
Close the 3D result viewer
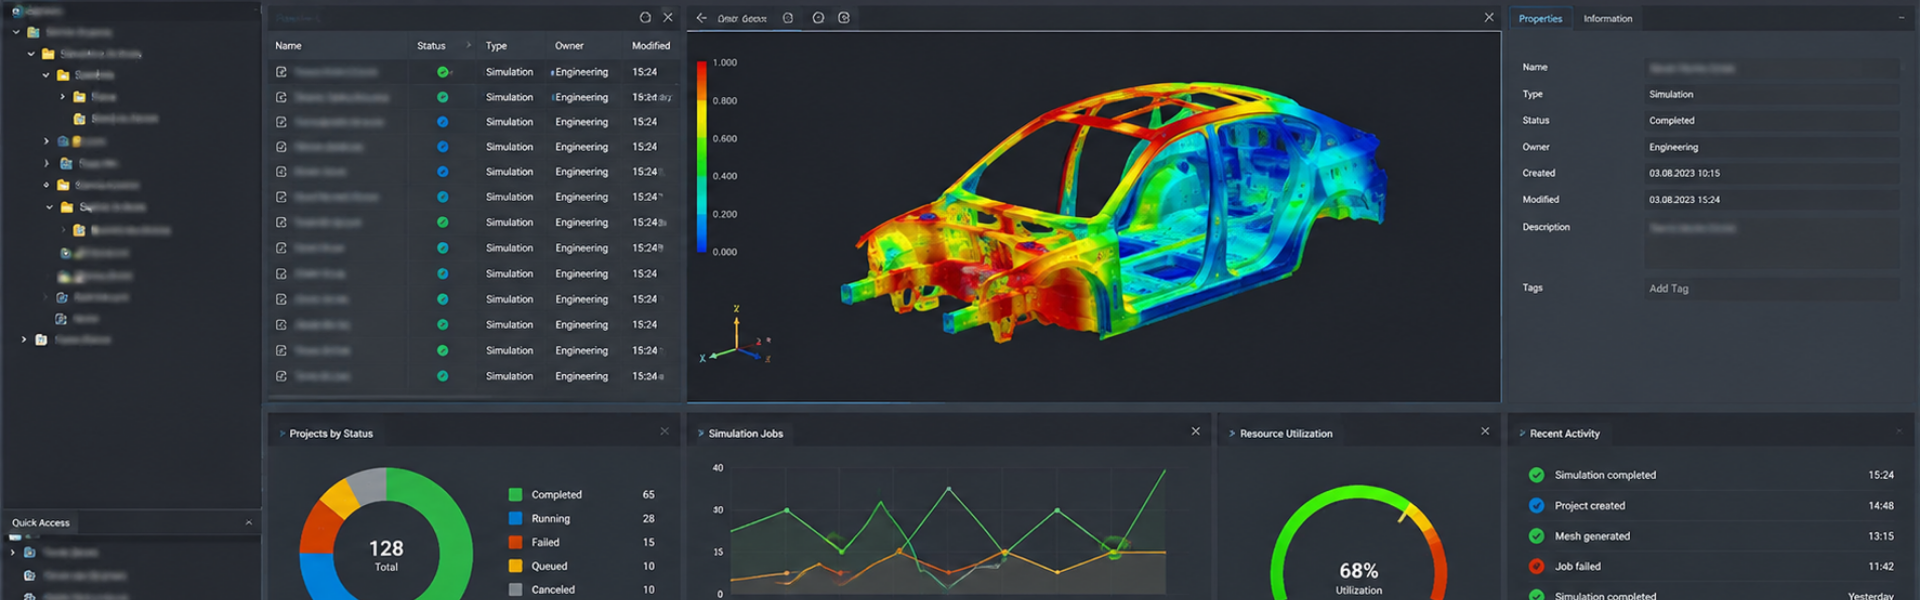[1489, 18]
